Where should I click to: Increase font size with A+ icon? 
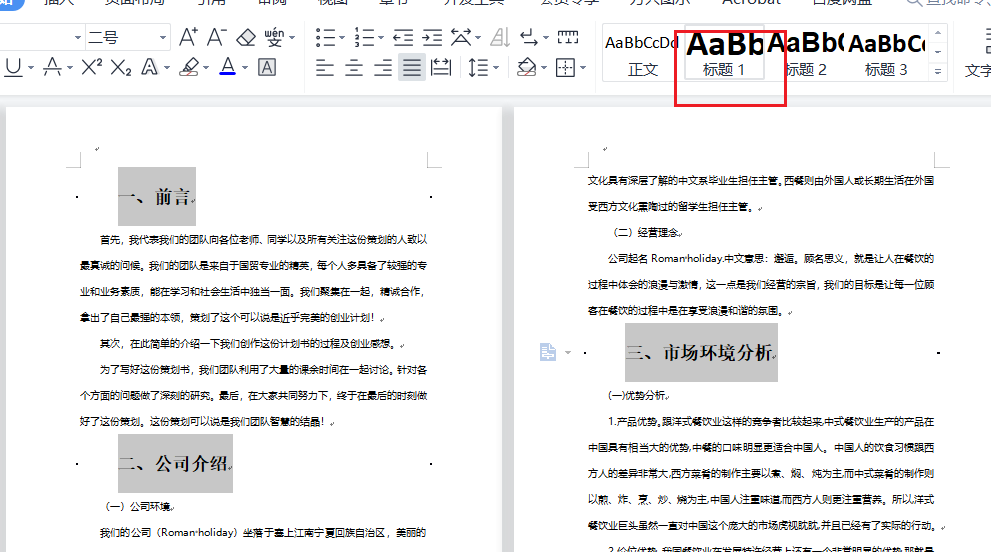pyautogui.click(x=188, y=38)
